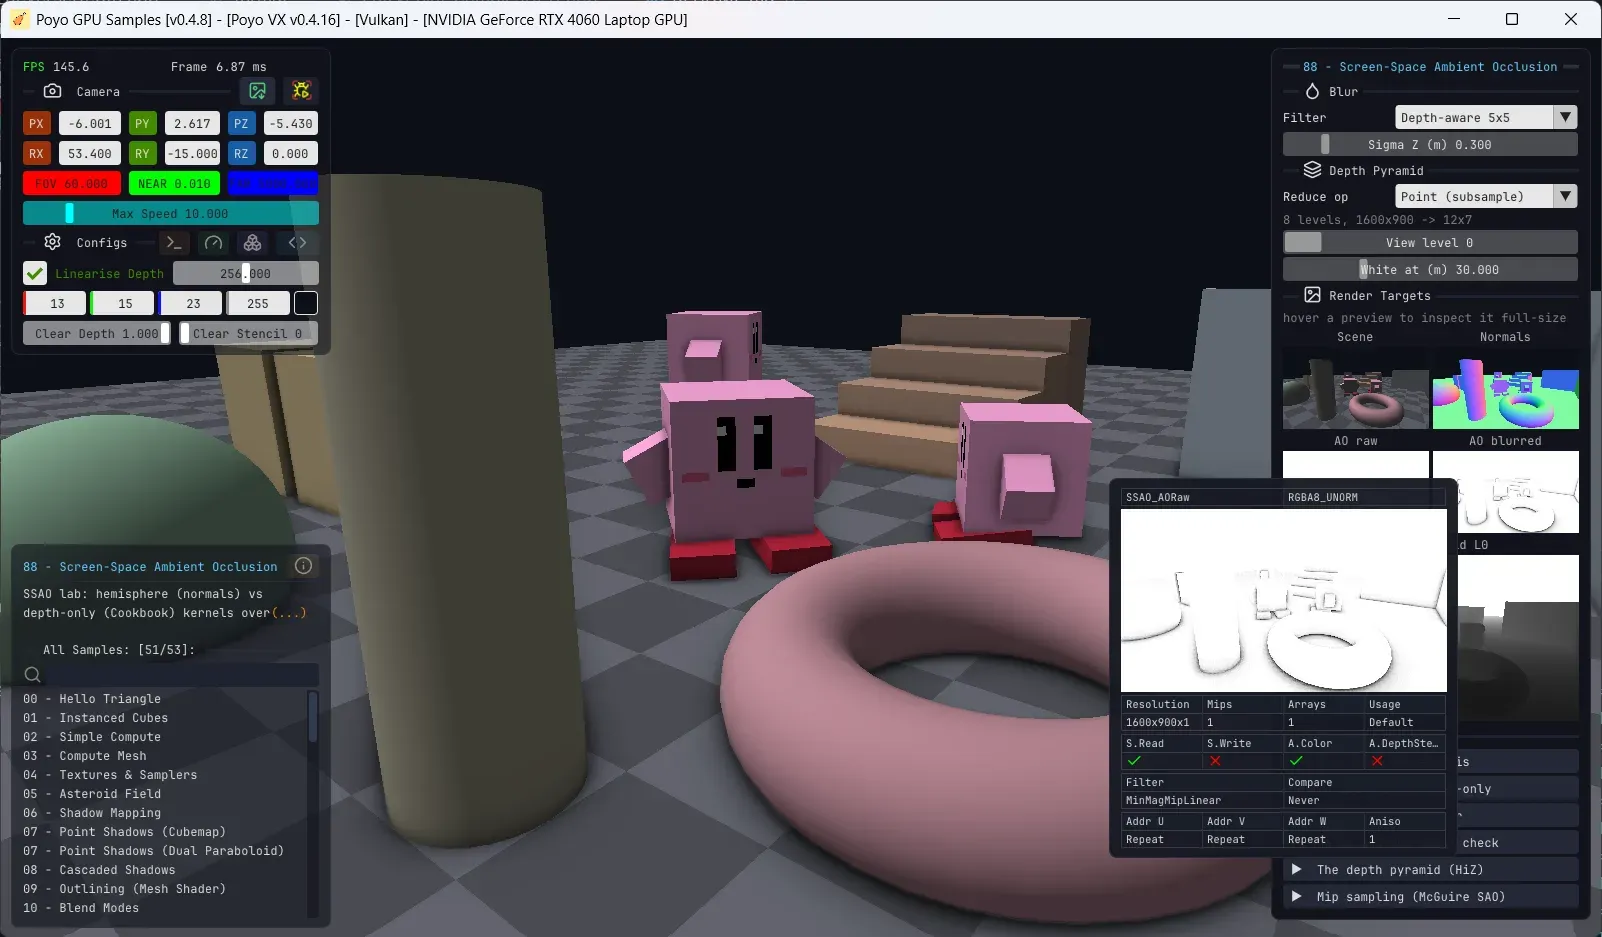Click the RY value -15.000 field
This screenshot has height=937, width=1602.
coord(192,154)
